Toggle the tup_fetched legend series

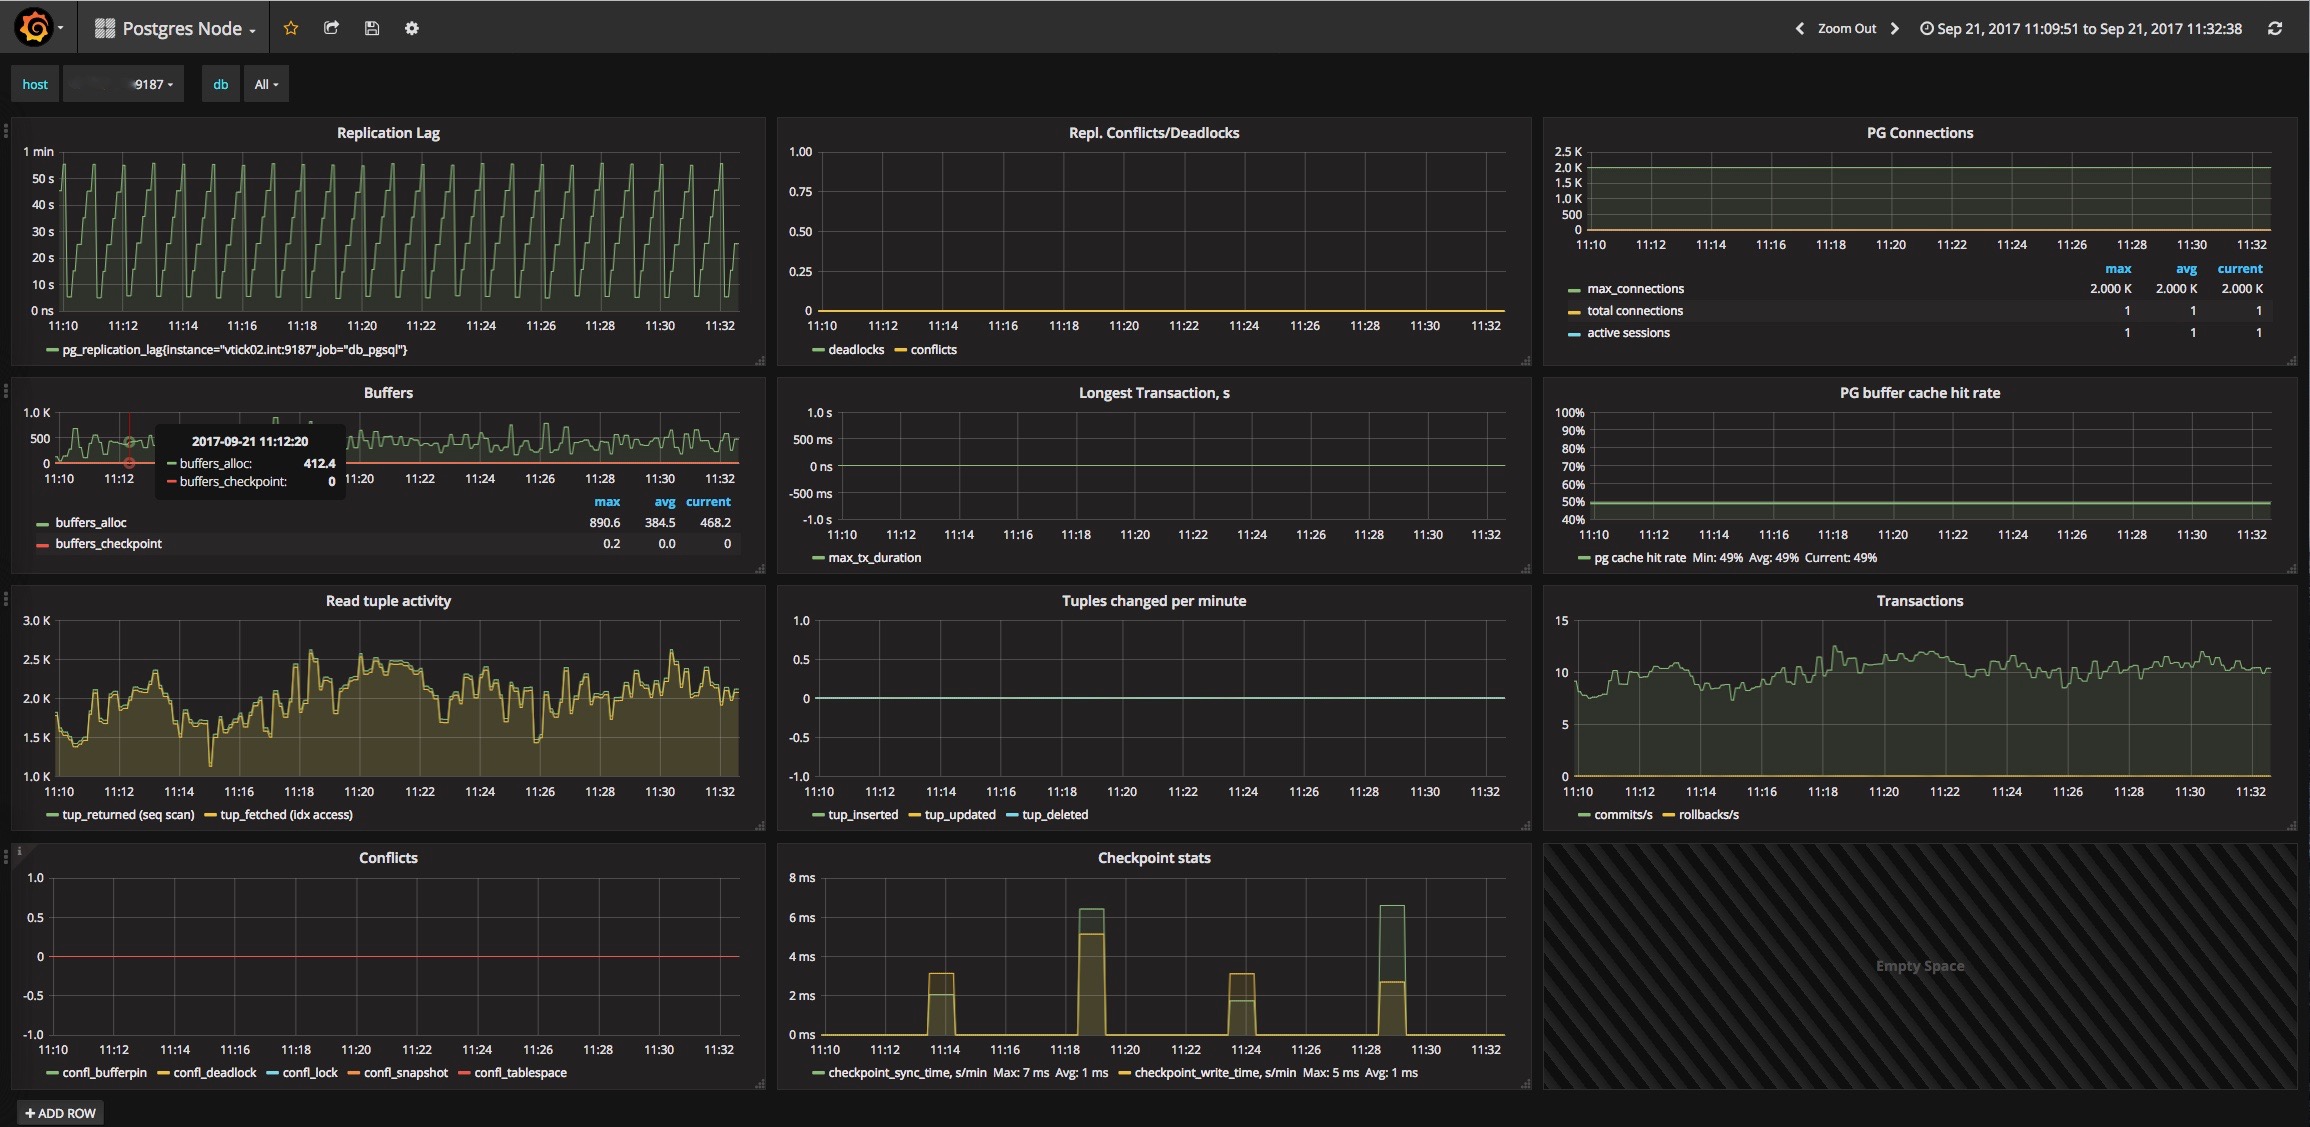(285, 815)
